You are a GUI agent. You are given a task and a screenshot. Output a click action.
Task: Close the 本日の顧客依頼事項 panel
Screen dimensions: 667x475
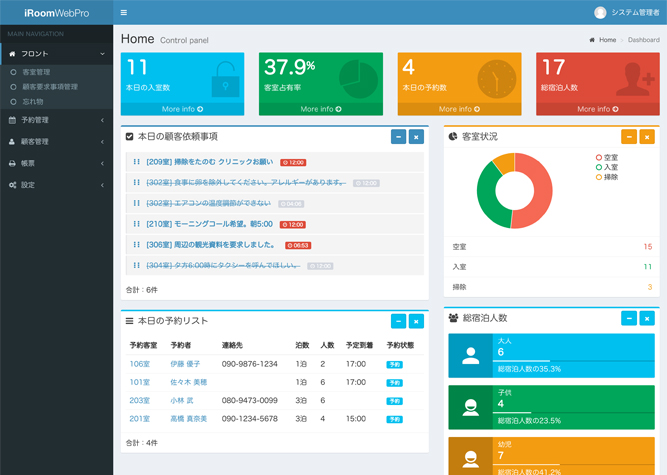pos(416,137)
